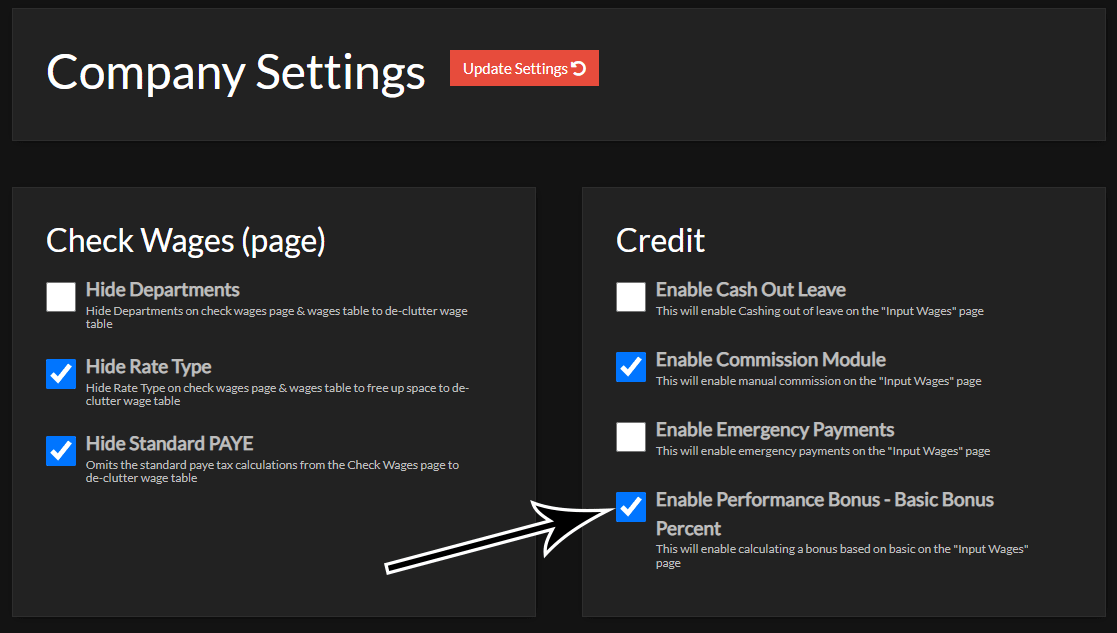The height and width of the screenshot is (633, 1117).
Task: Click the 'Enable Commission Module' label
Action: pyautogui.click(x=770, y=360)
